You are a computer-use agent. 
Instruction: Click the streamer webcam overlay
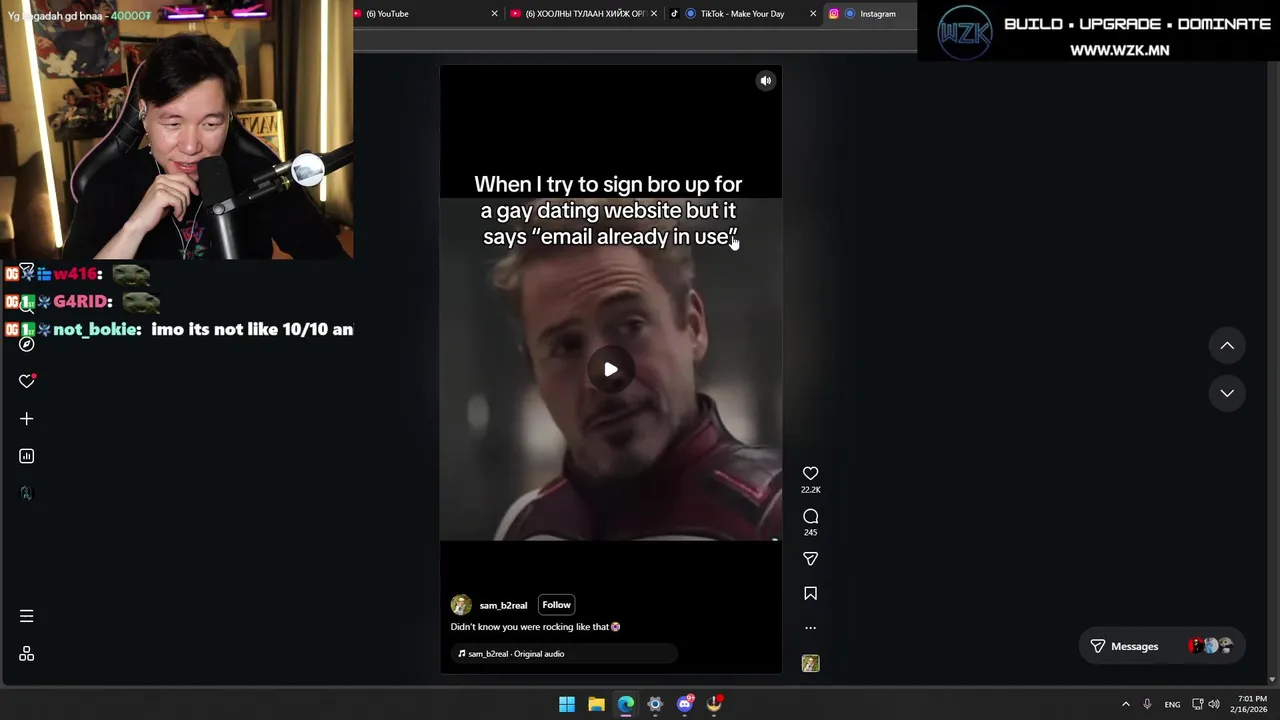(176, 130)
